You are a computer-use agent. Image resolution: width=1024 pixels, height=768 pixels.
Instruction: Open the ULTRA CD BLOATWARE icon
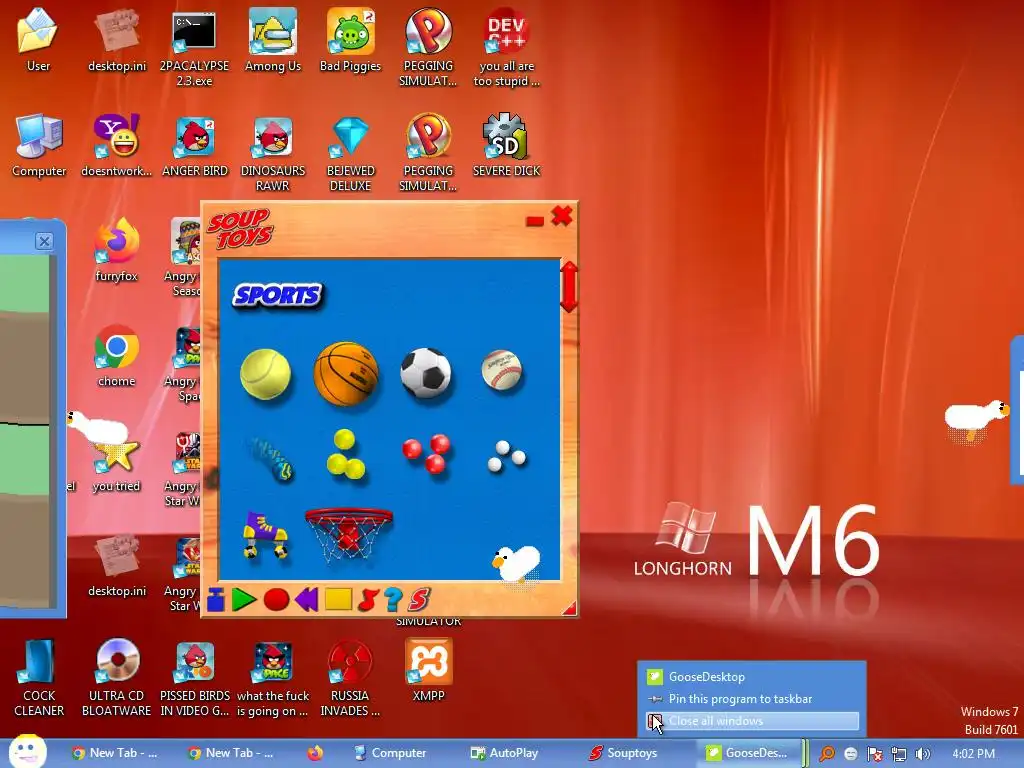point(116,678)
